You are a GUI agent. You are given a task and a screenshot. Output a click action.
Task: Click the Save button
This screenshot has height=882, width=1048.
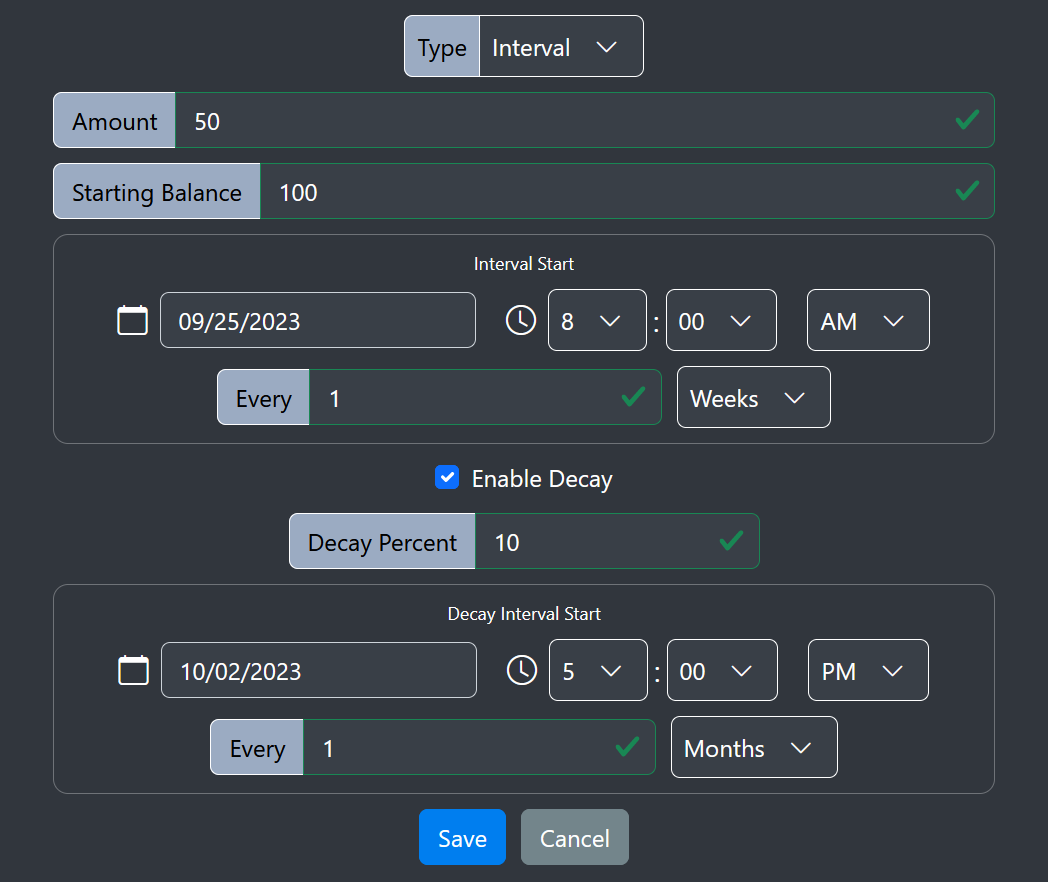(x=463, y=837)
